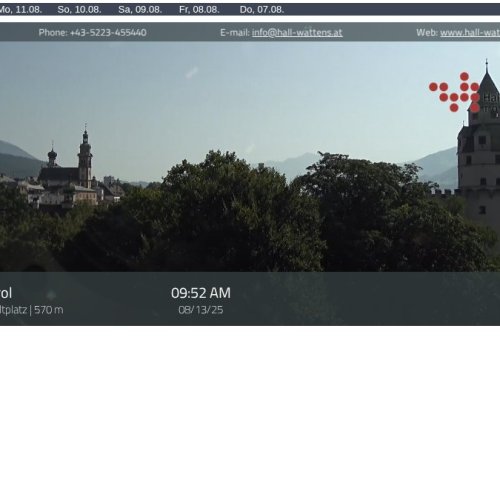Choose the Do, 07.08. date entry
500x500 pixels.
click(262, 10)
